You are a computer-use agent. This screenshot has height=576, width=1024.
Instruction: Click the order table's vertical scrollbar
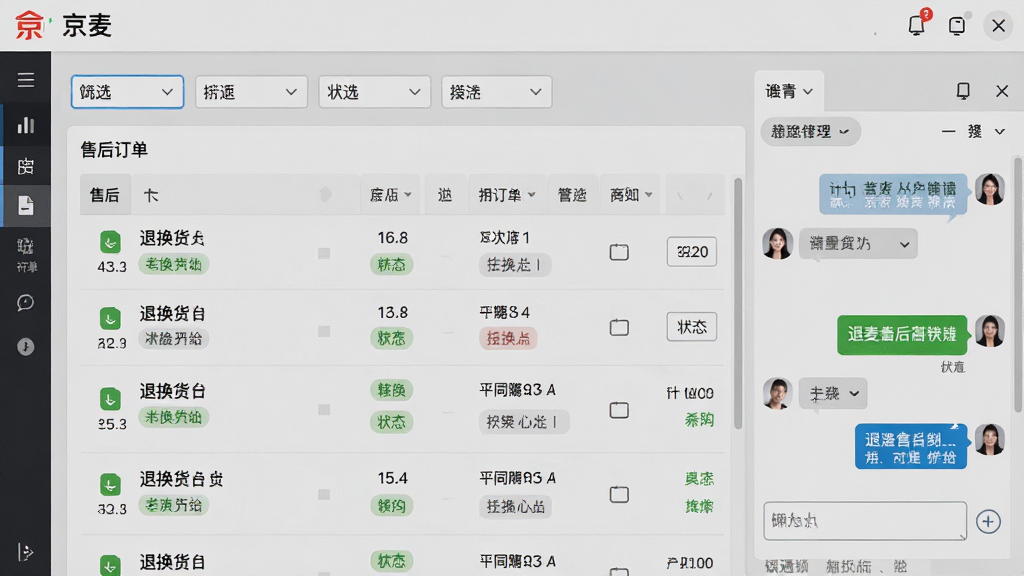click(738, 304)
